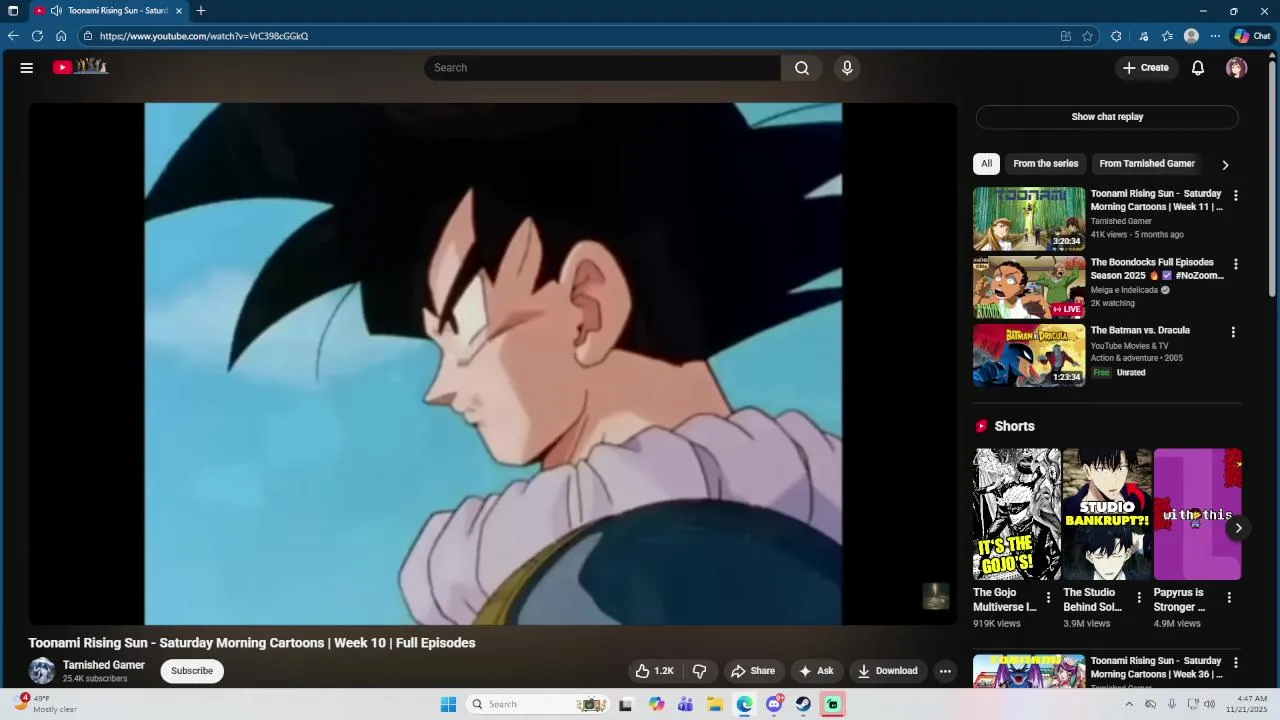The height and width of the screenshot is (720, 1280).
Task: Open Microsoft Teams from the taskbar
Action: (x=685, y=704)
